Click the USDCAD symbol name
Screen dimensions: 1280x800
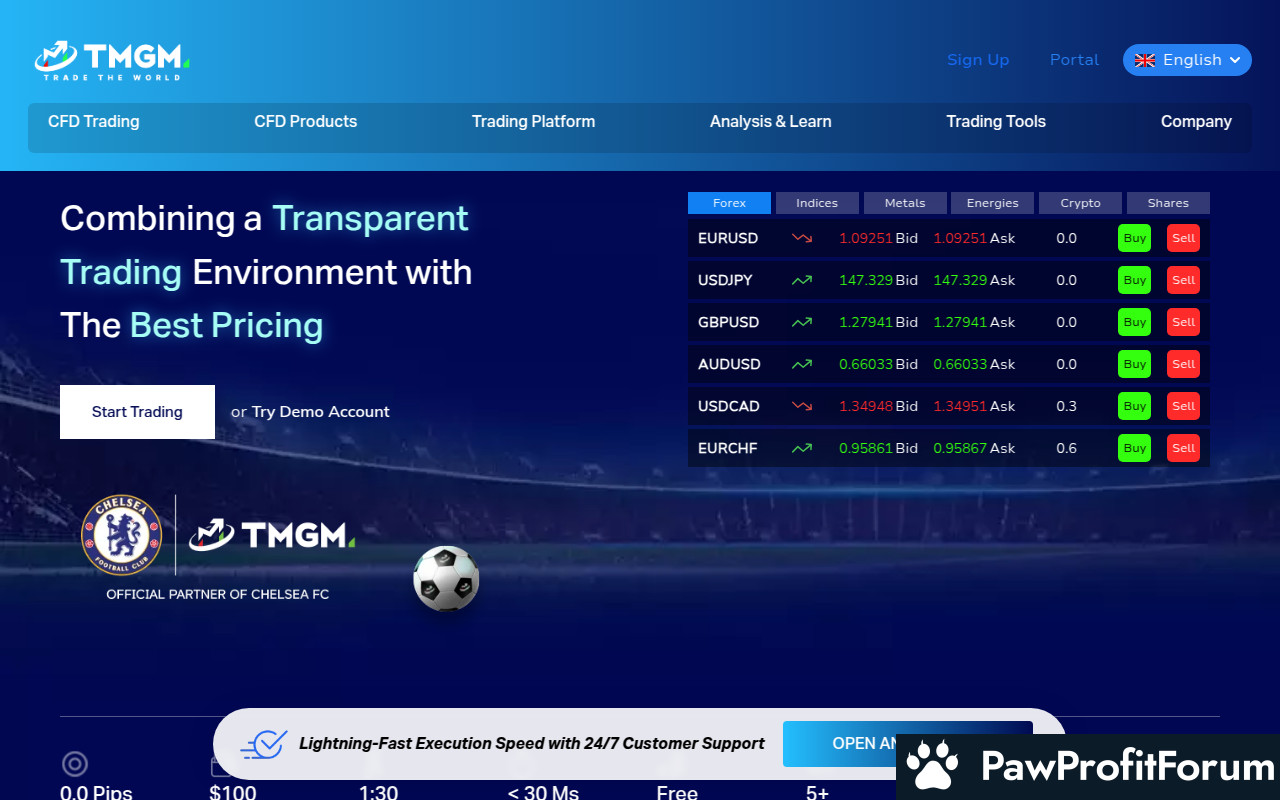[x=729, y=406]
